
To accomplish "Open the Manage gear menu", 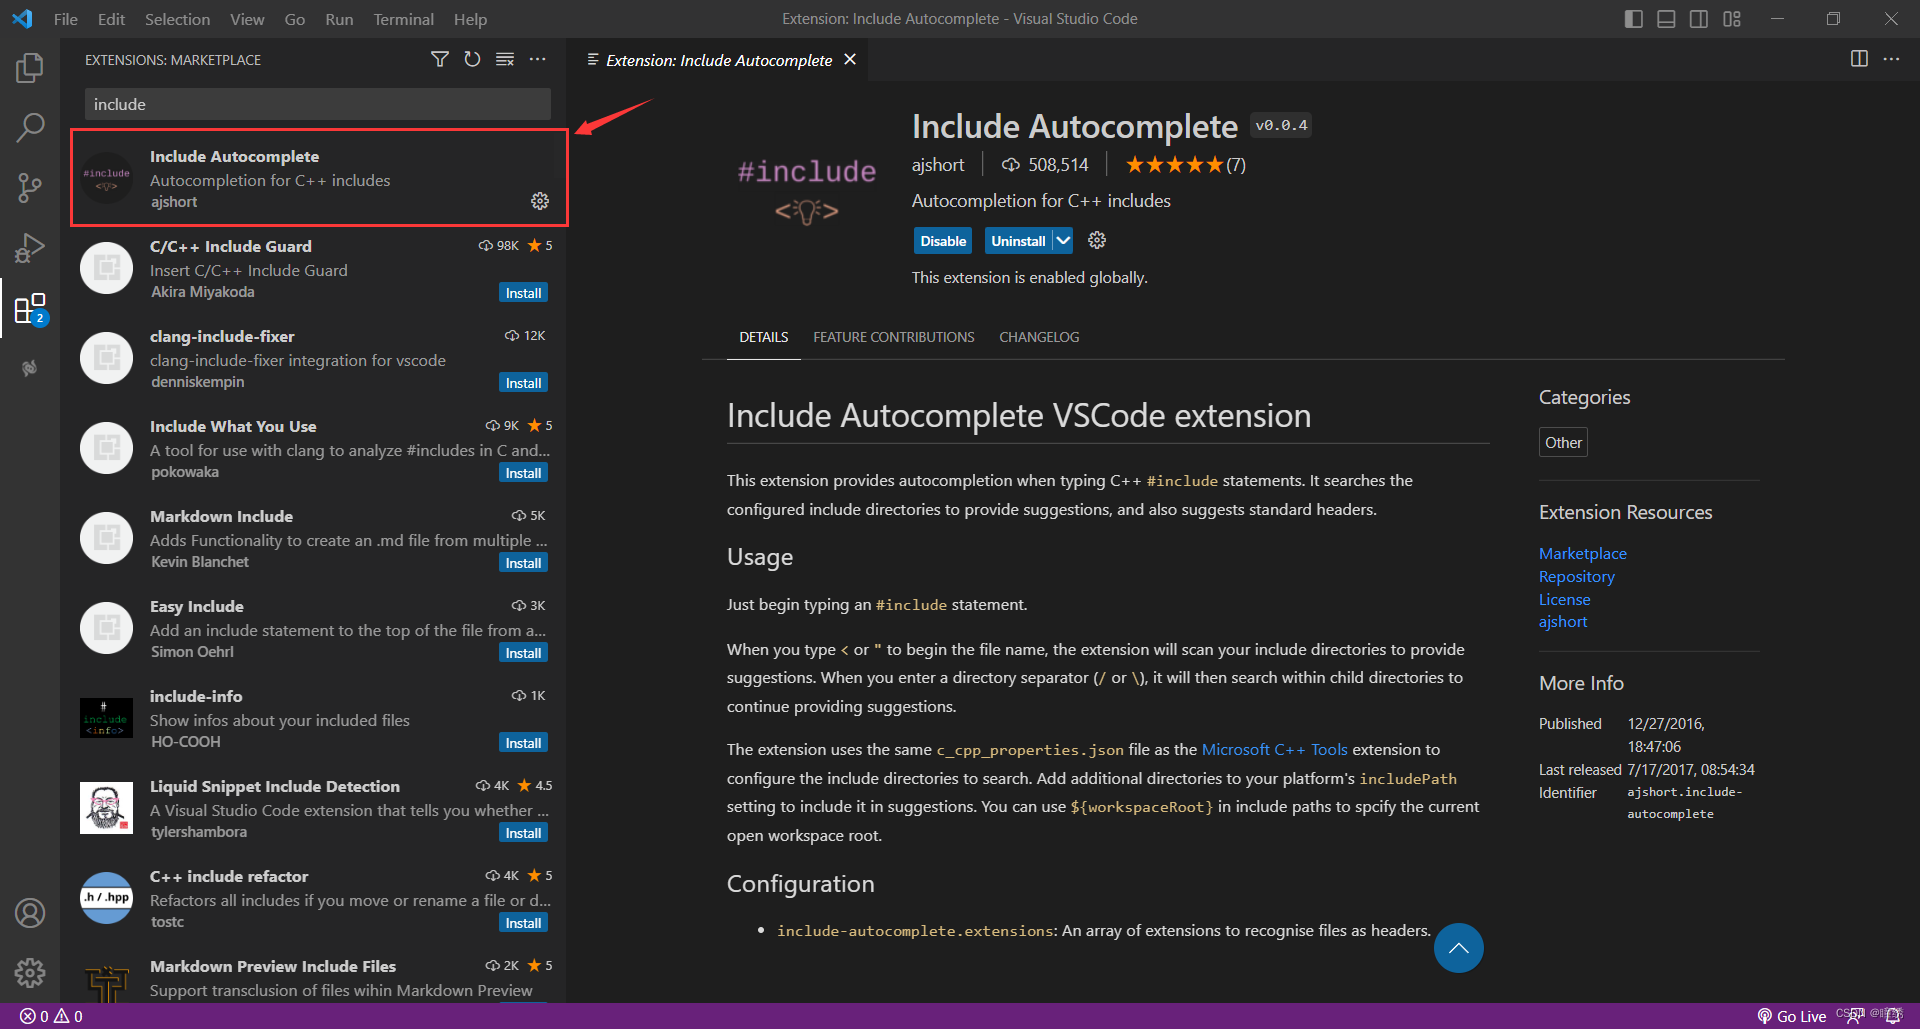I will click(30, 972).
